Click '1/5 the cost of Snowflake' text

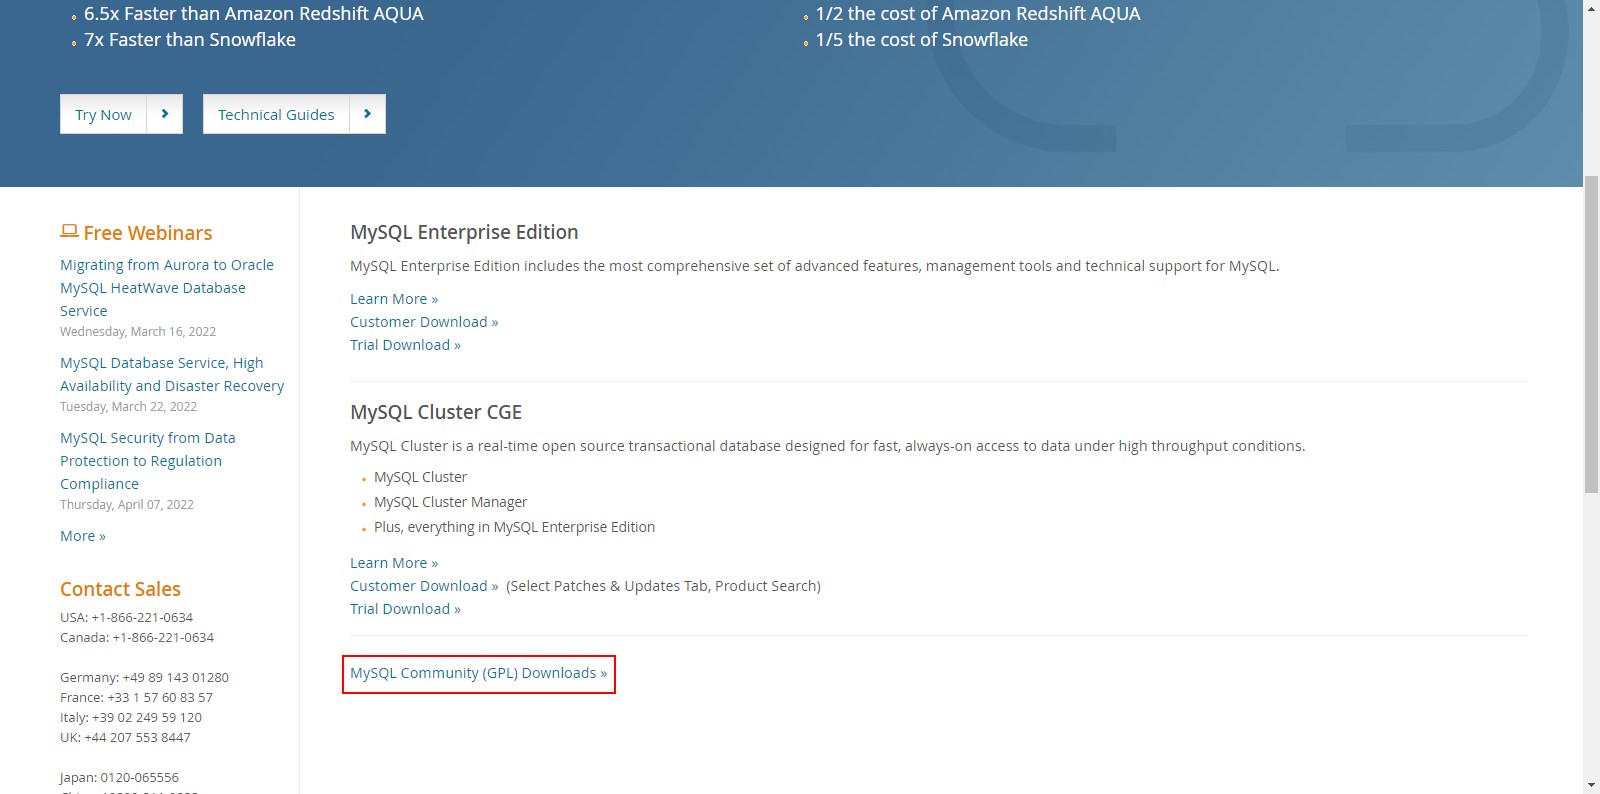pyautogui.click(x=922, y=40)
